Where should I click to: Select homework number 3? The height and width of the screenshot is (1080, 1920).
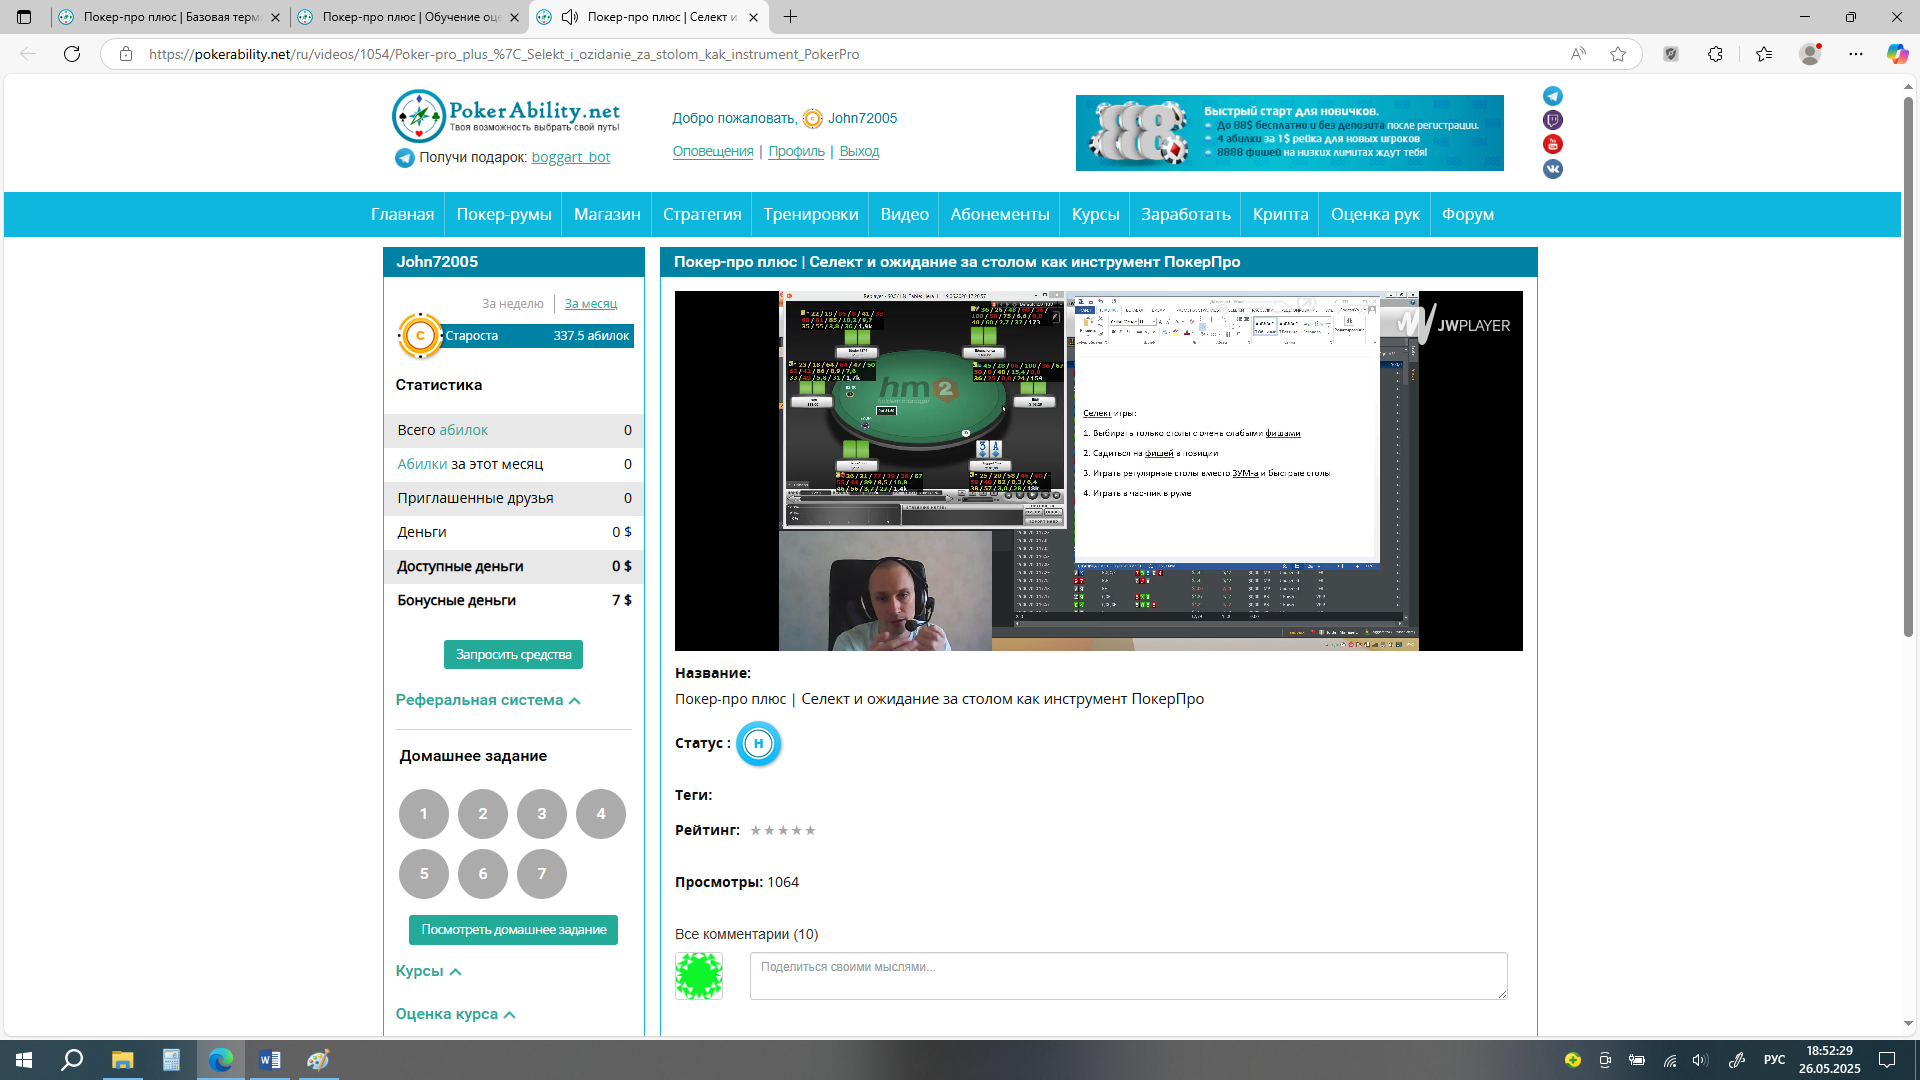tap(541, 814)
